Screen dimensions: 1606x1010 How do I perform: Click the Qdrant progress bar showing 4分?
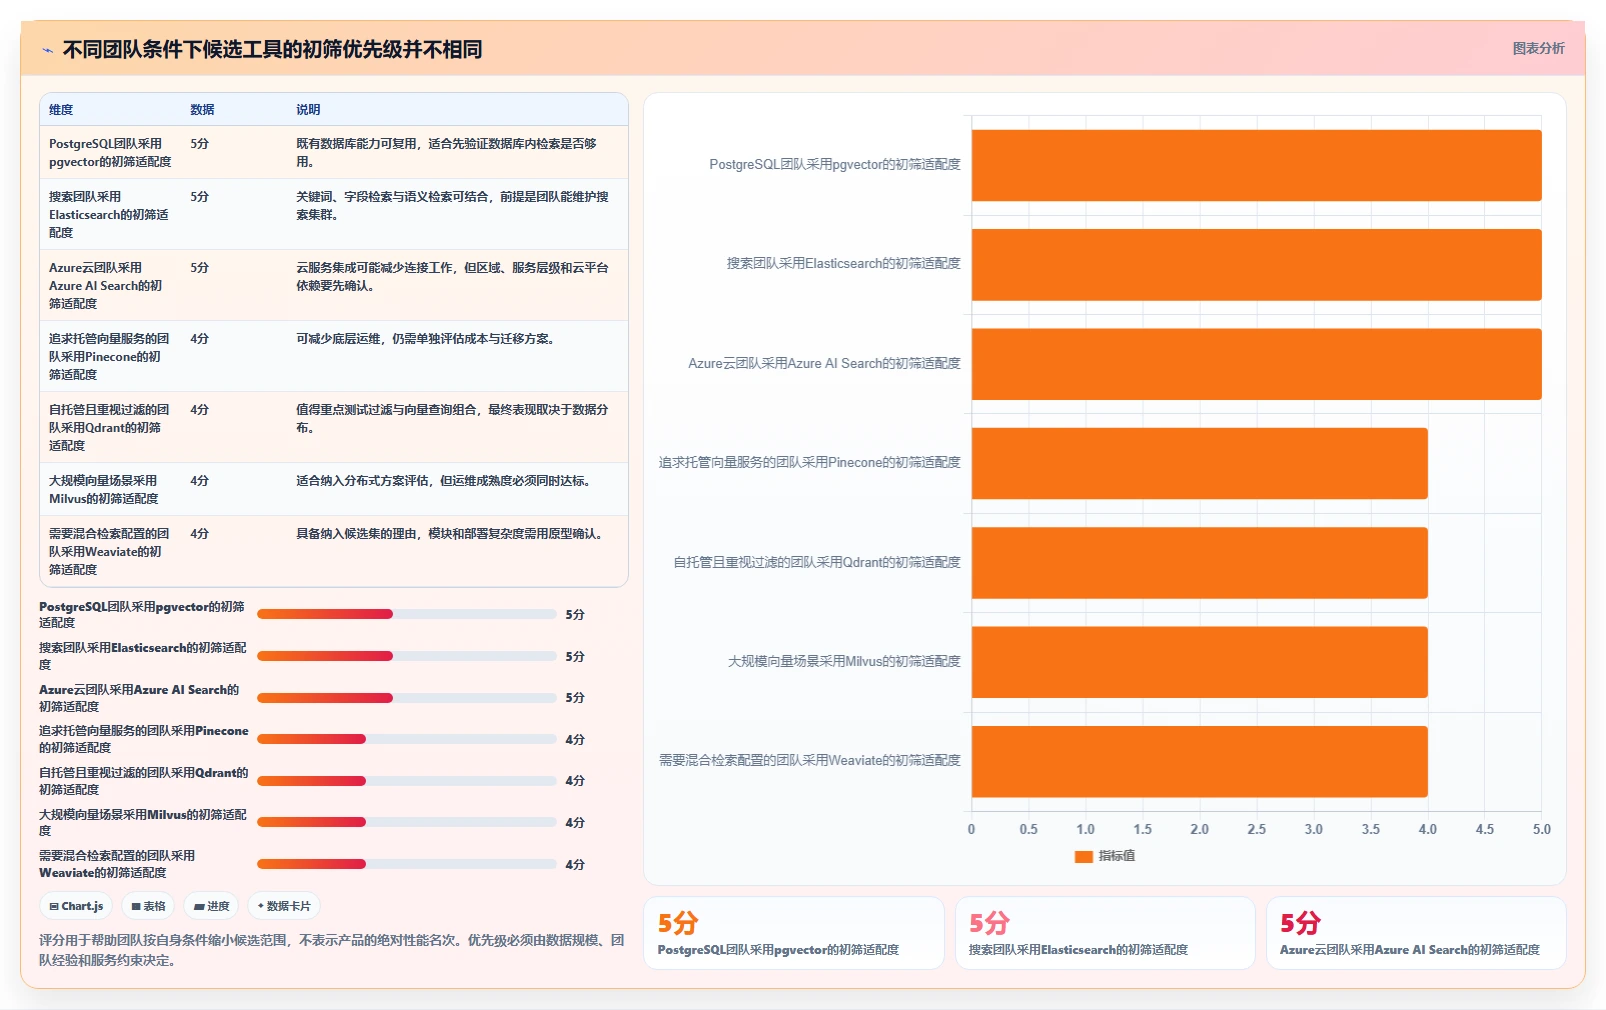click(406, 781)
